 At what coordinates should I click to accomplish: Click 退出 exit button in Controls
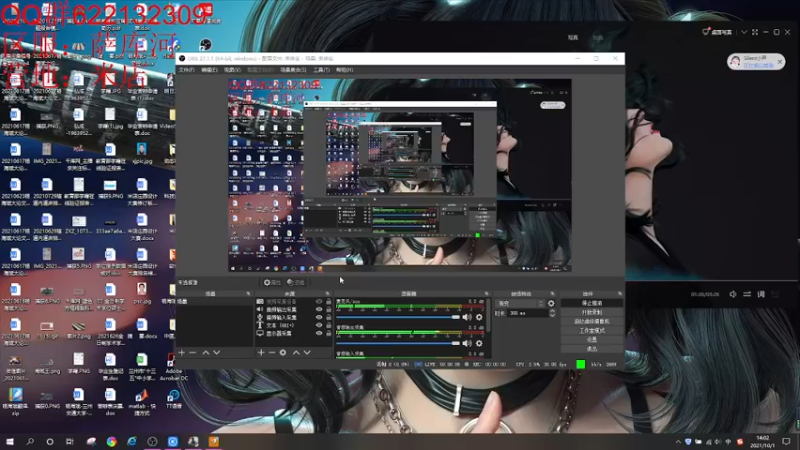pos(592,349)
